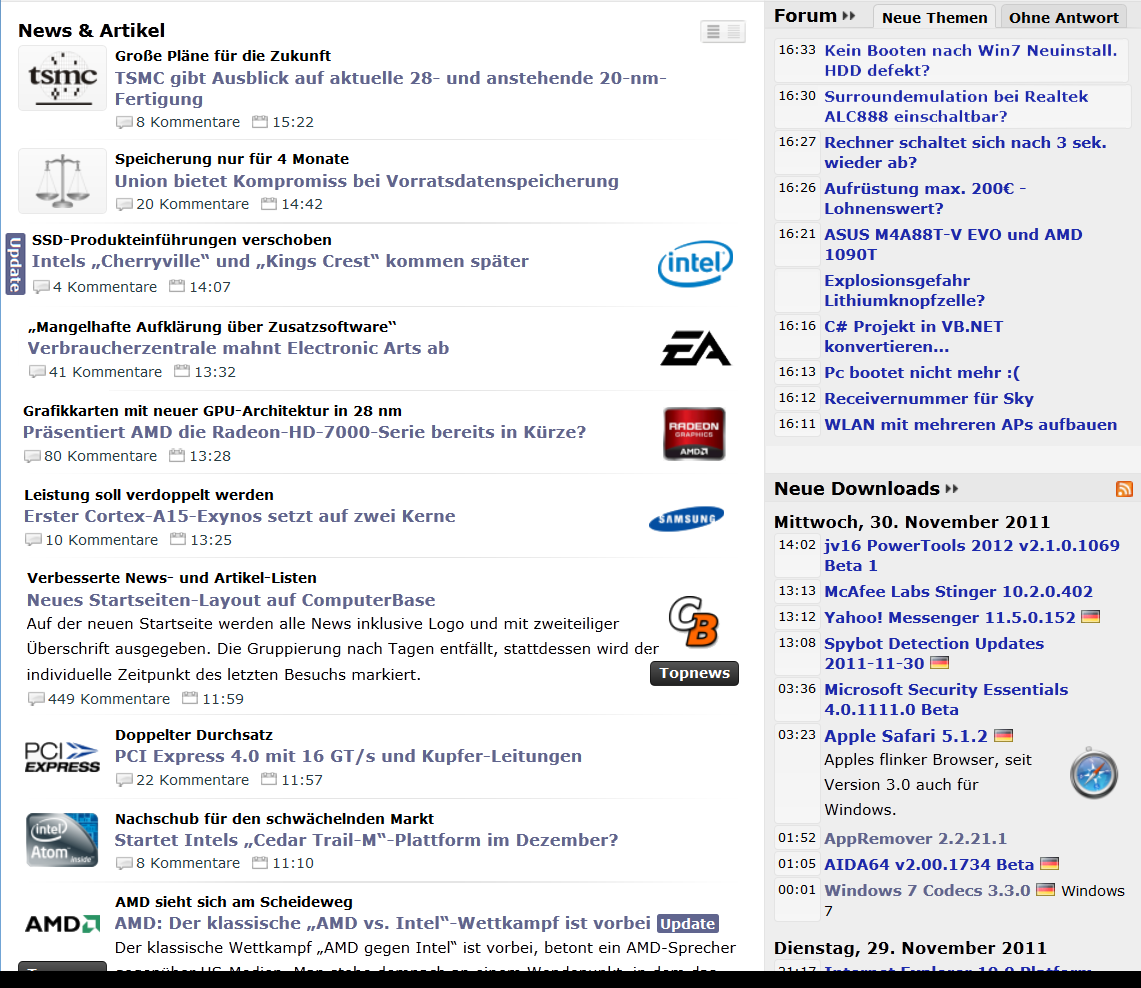The width and height of the screenshot is (1141, 988).
Task: Click the ComputerBase CB logo
Action: [x=693, y=621]
